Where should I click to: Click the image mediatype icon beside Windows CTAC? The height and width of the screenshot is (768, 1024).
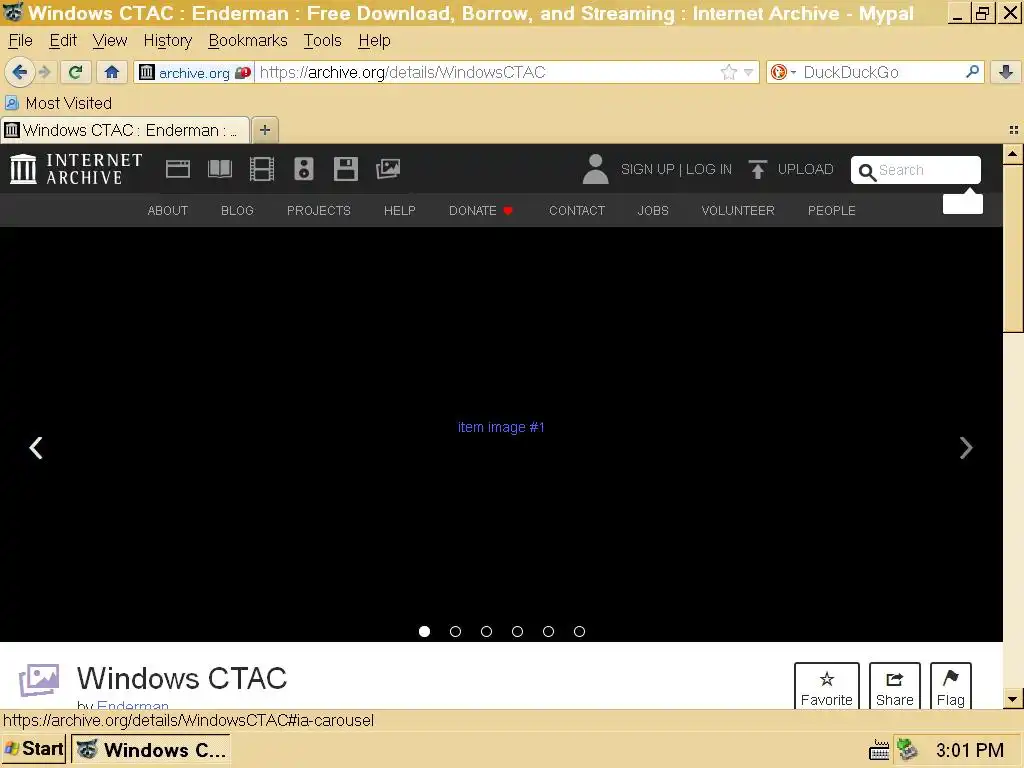(x=39, y=680)
